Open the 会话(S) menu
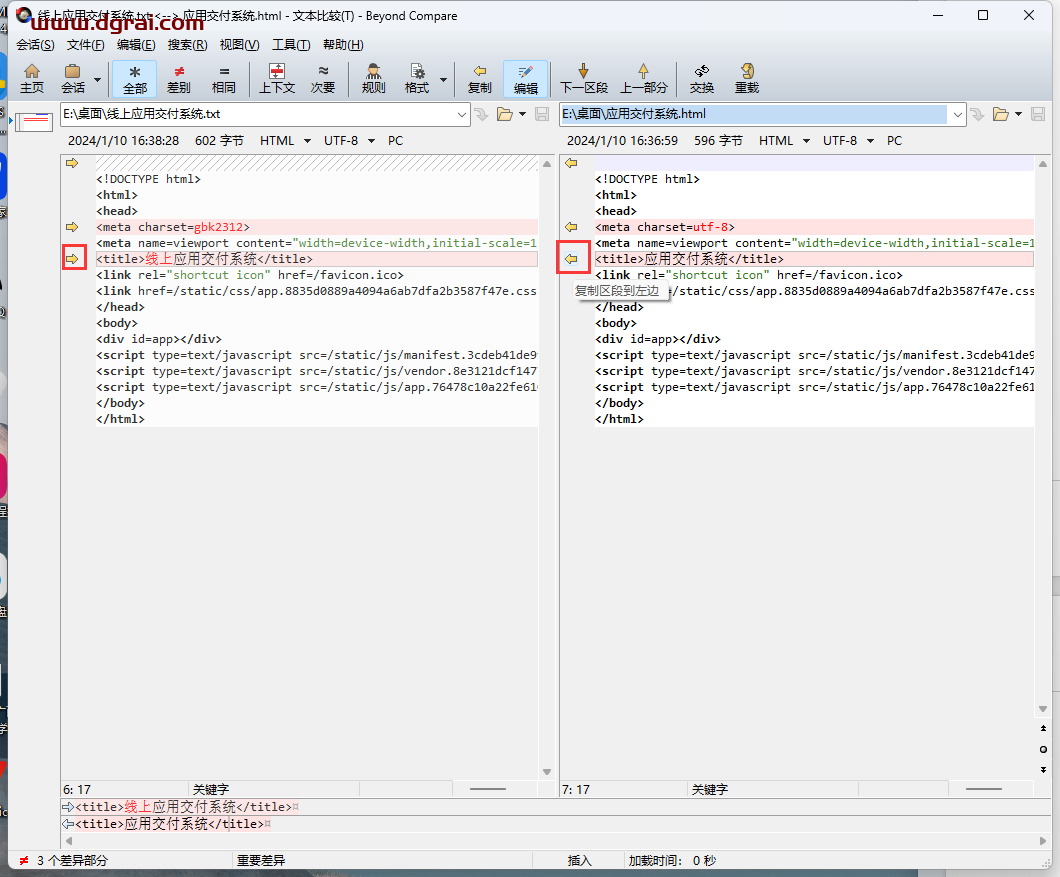The width and height of the screenshot is (1060, 877). coord(35,45)
